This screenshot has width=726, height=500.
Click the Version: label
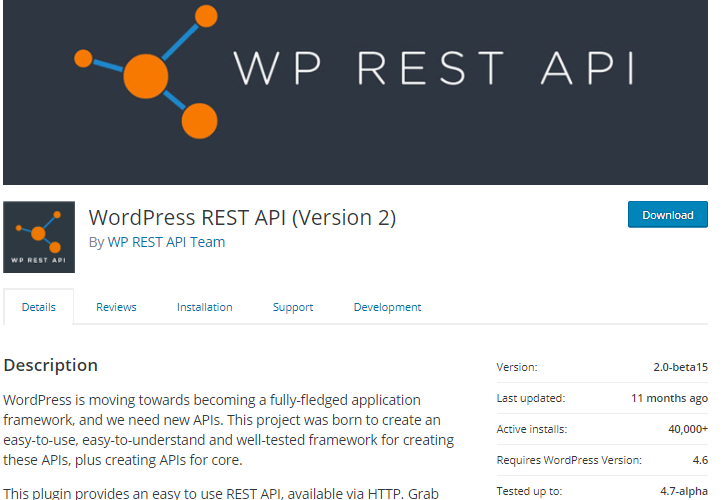click(517, 367)
